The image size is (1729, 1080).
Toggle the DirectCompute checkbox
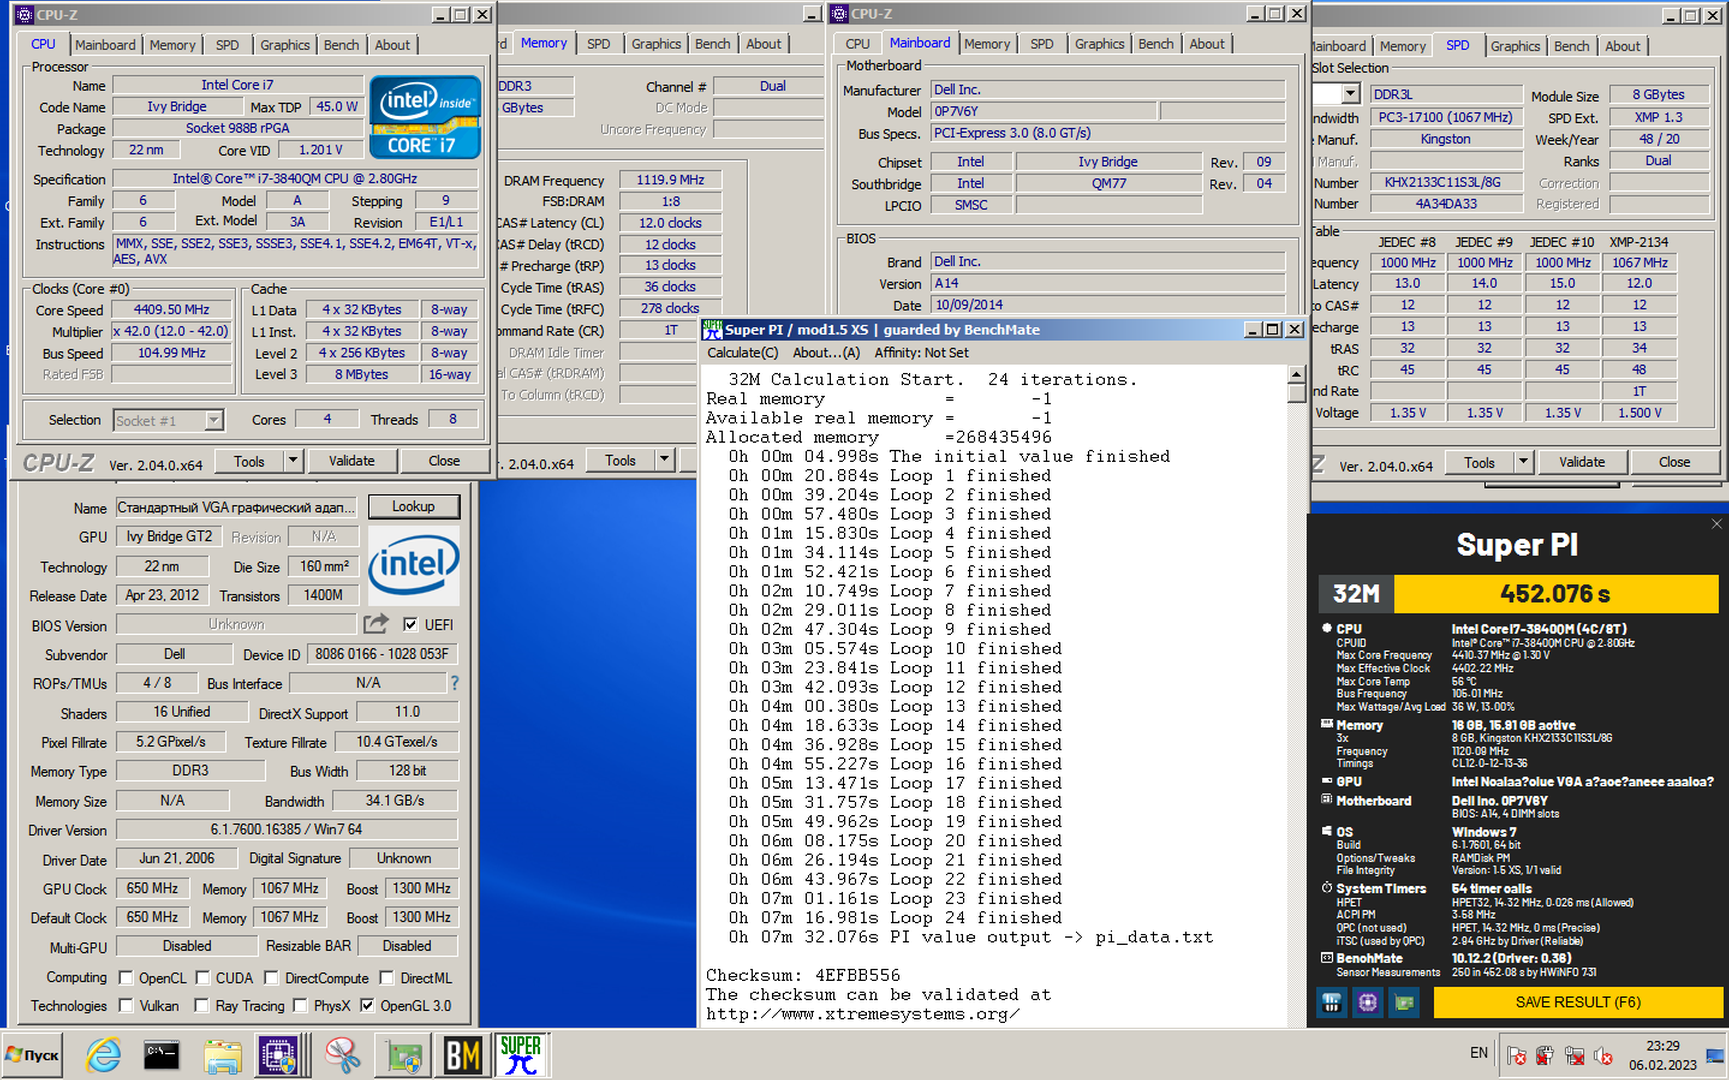(x=272, y=977)
